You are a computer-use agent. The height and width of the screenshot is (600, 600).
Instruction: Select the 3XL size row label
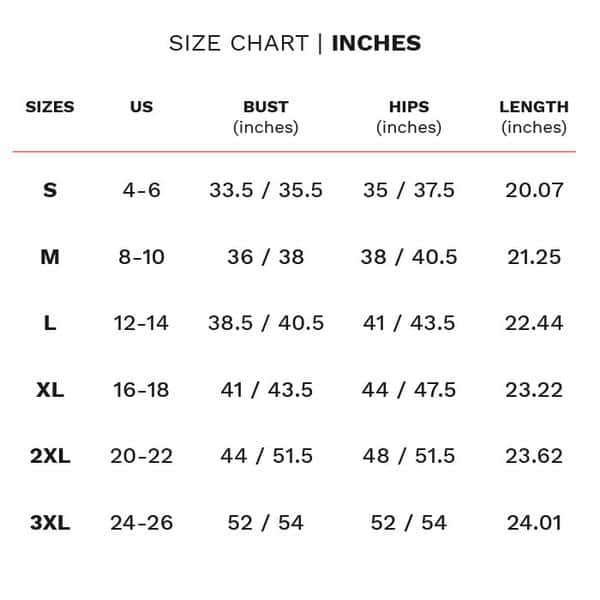coord(50,523)
